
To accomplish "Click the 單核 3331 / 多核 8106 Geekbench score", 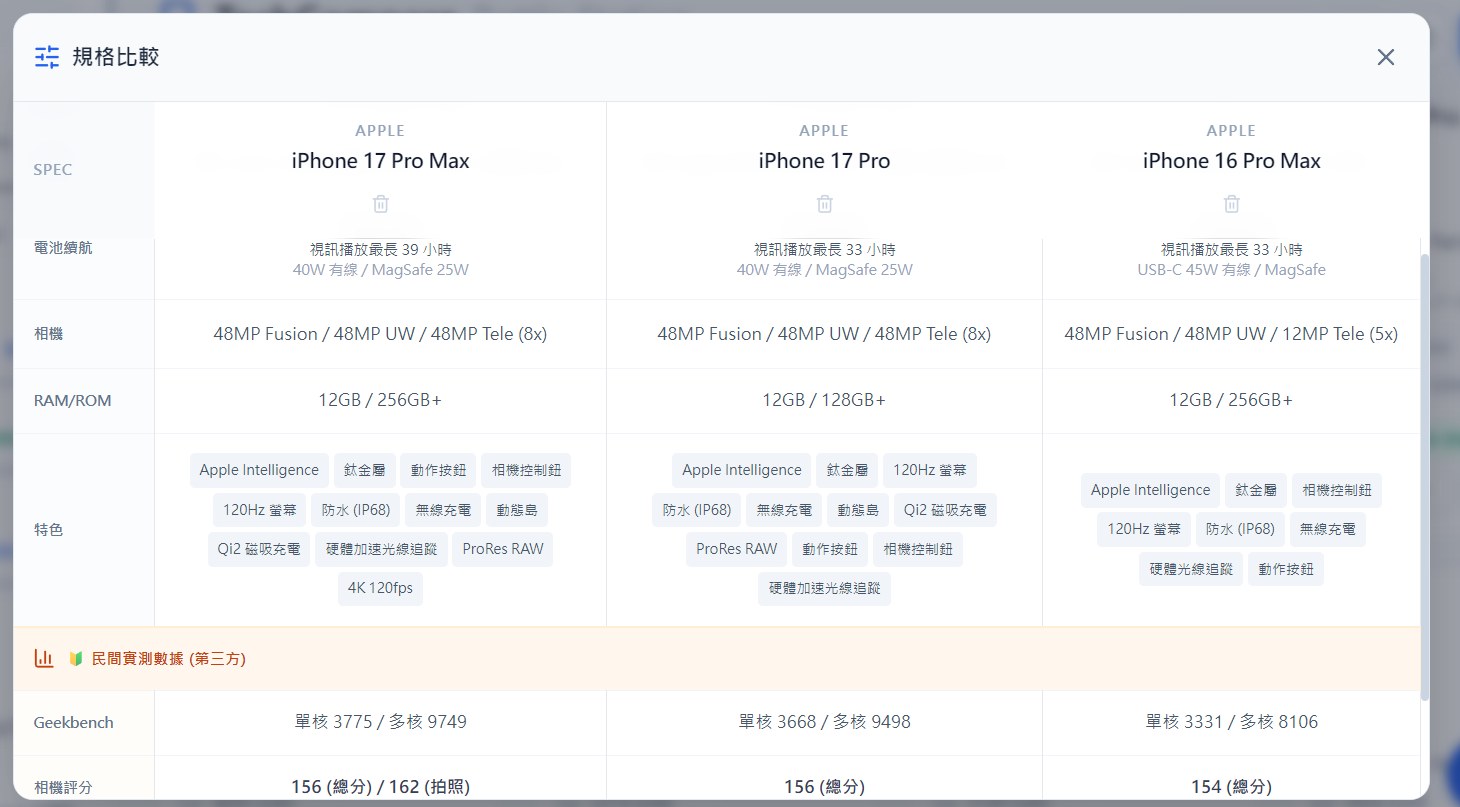I will [1231, 722].
